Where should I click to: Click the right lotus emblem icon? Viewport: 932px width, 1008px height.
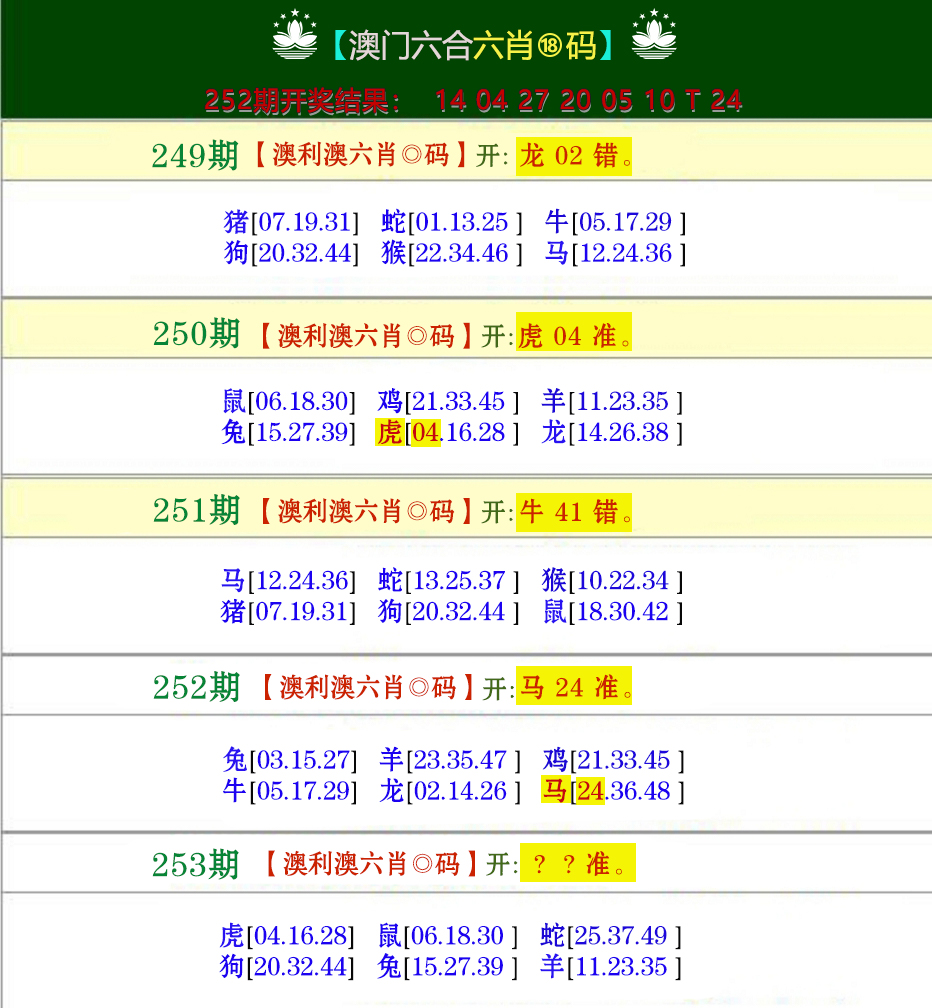(654, 35)
